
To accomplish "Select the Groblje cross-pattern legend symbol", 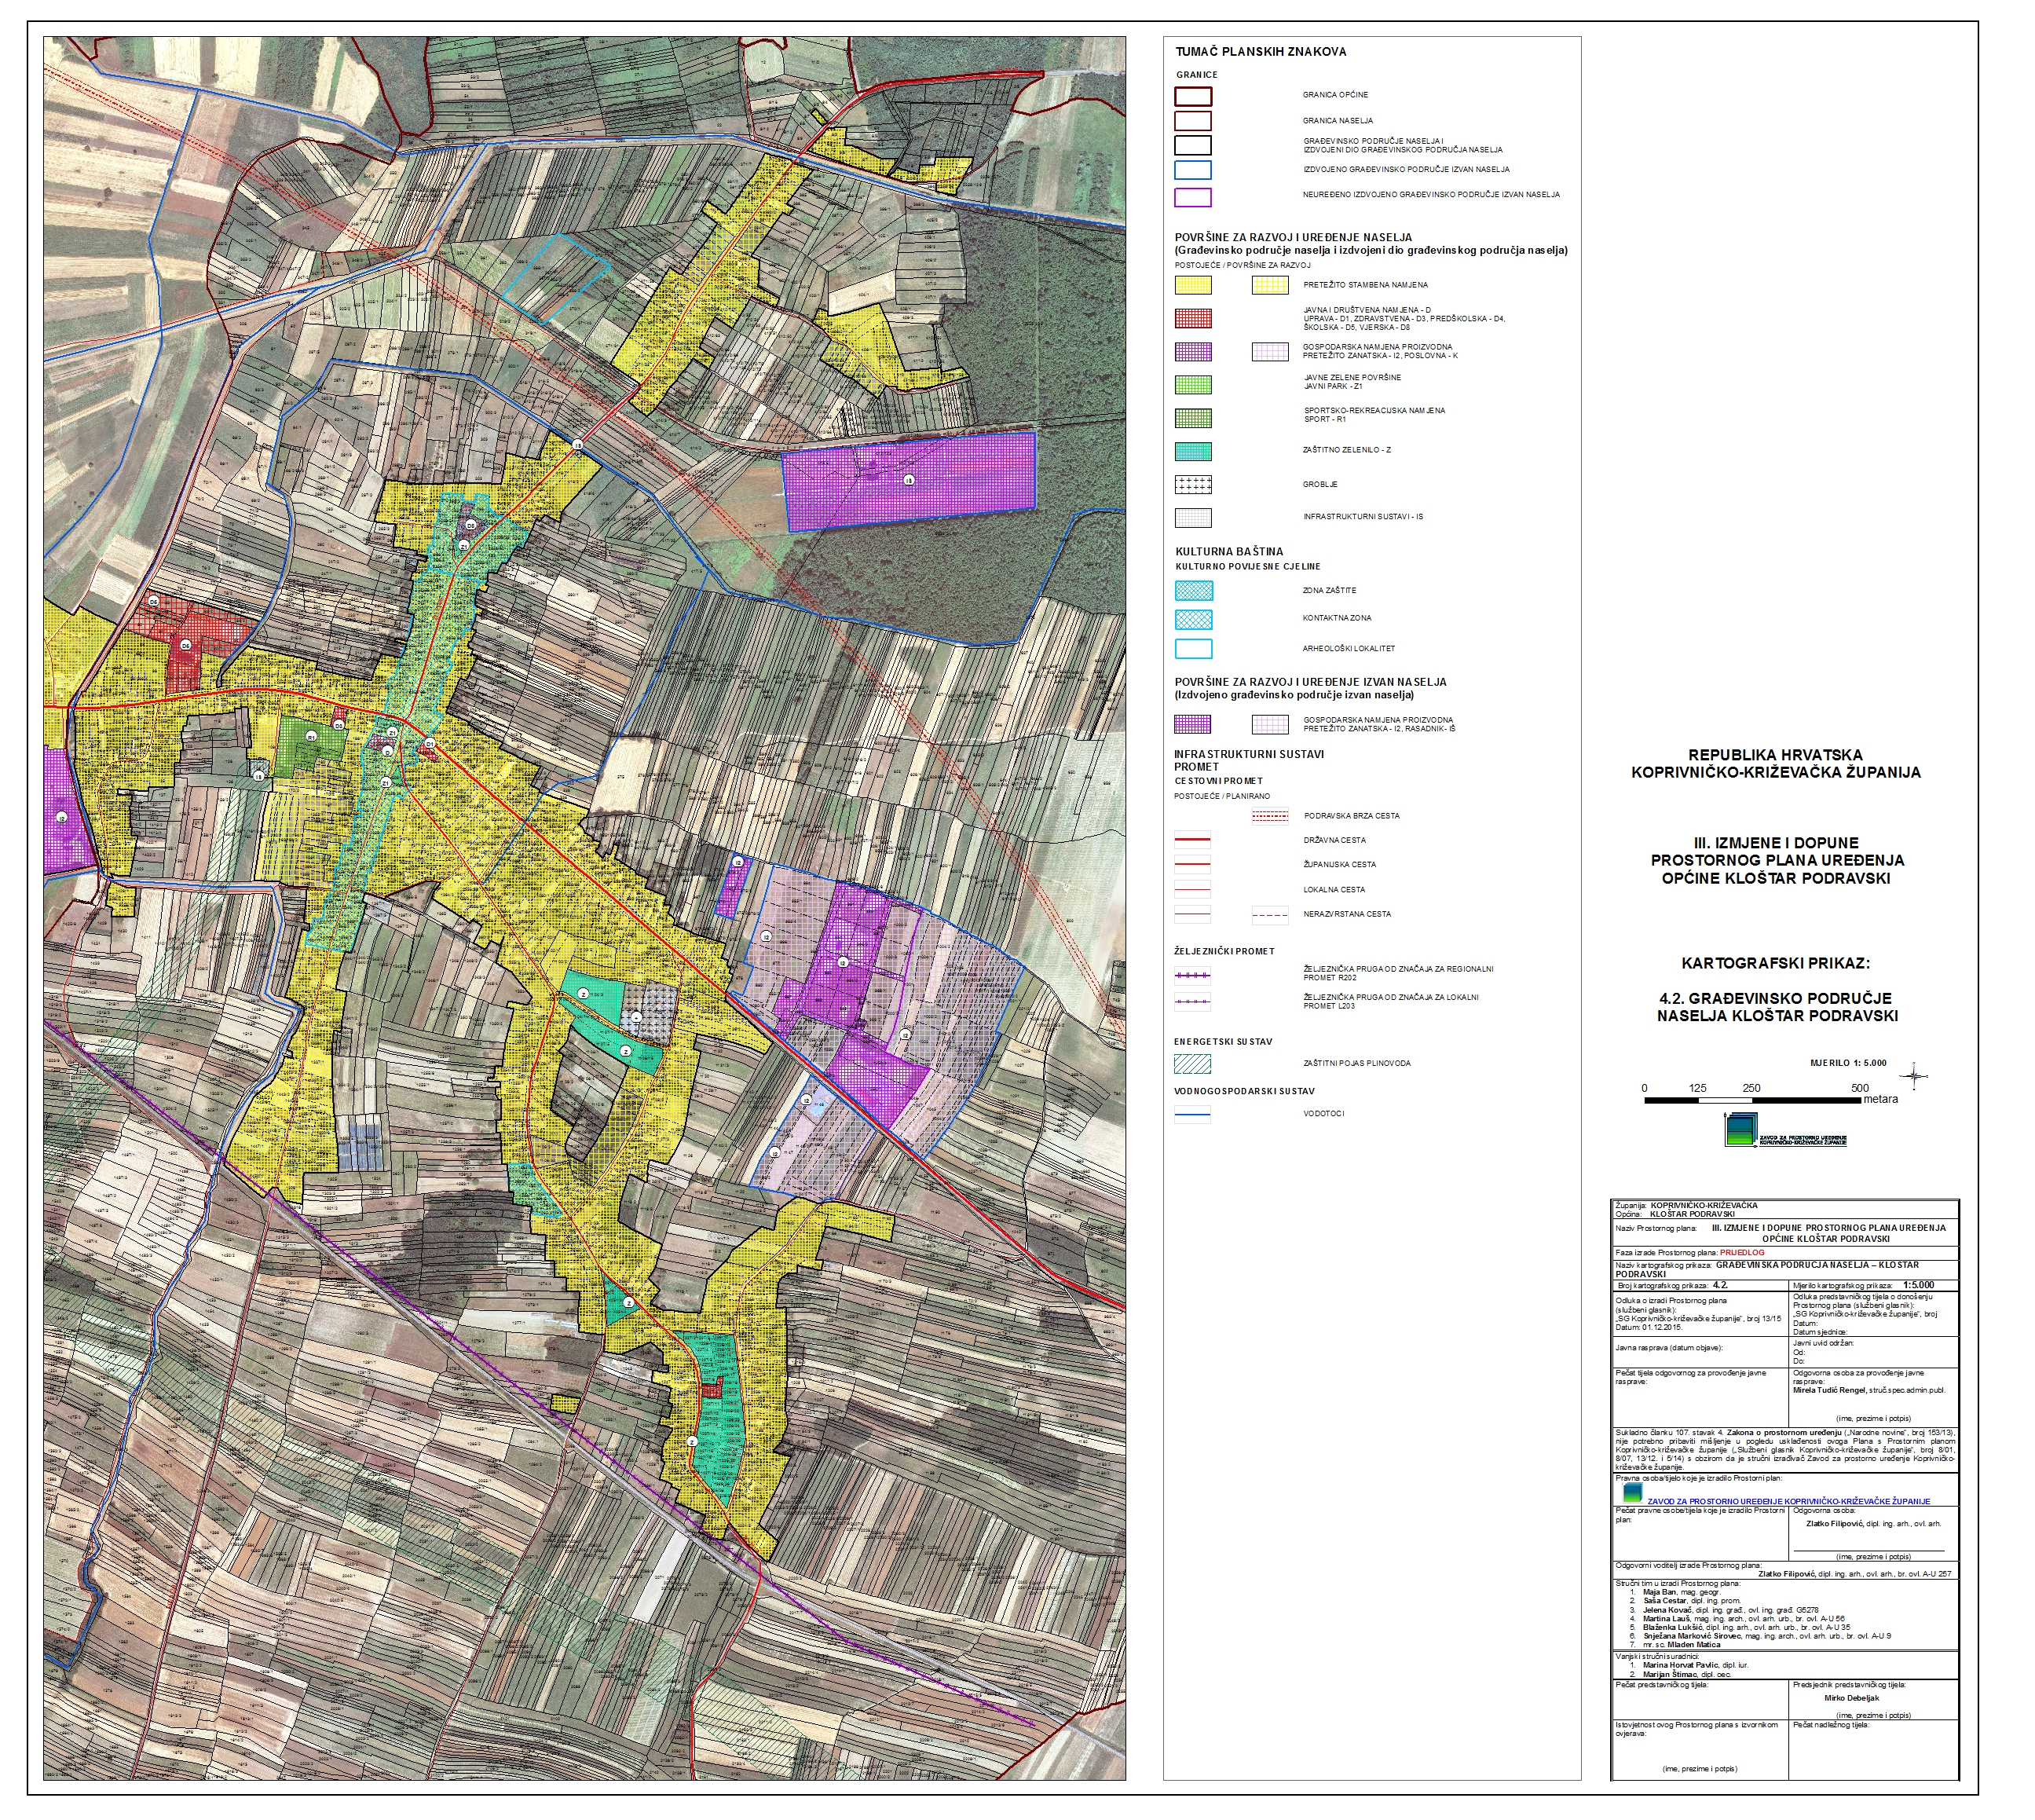I will tap(1193, 485).
